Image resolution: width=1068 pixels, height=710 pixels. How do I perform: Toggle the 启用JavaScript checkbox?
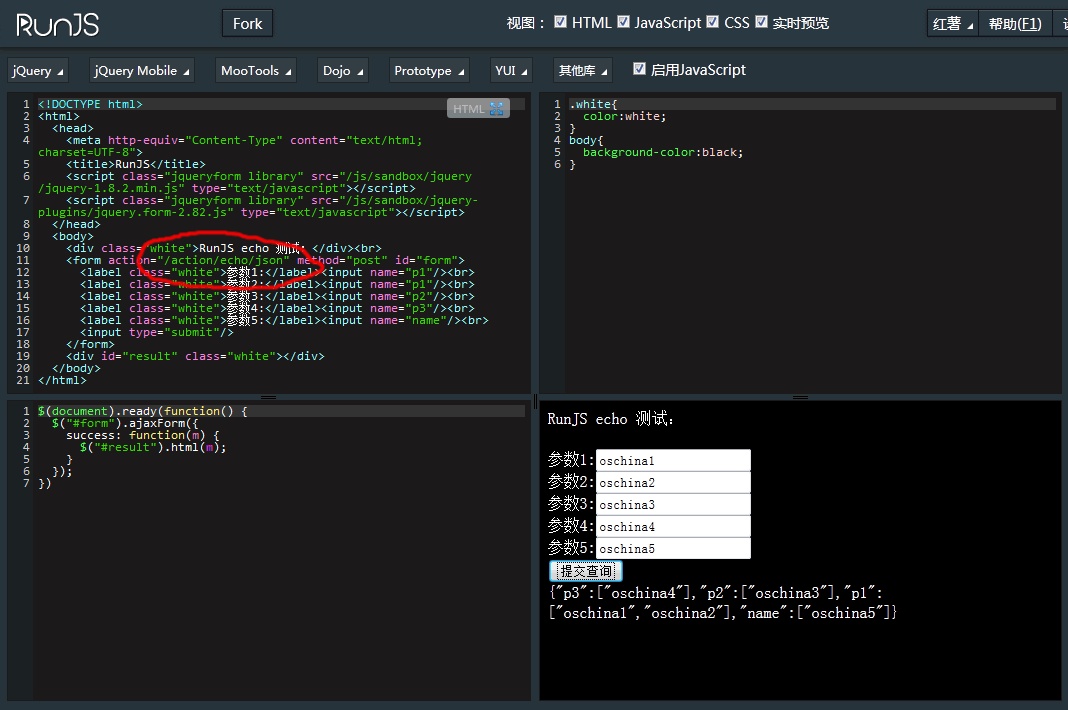click(639, 69)
